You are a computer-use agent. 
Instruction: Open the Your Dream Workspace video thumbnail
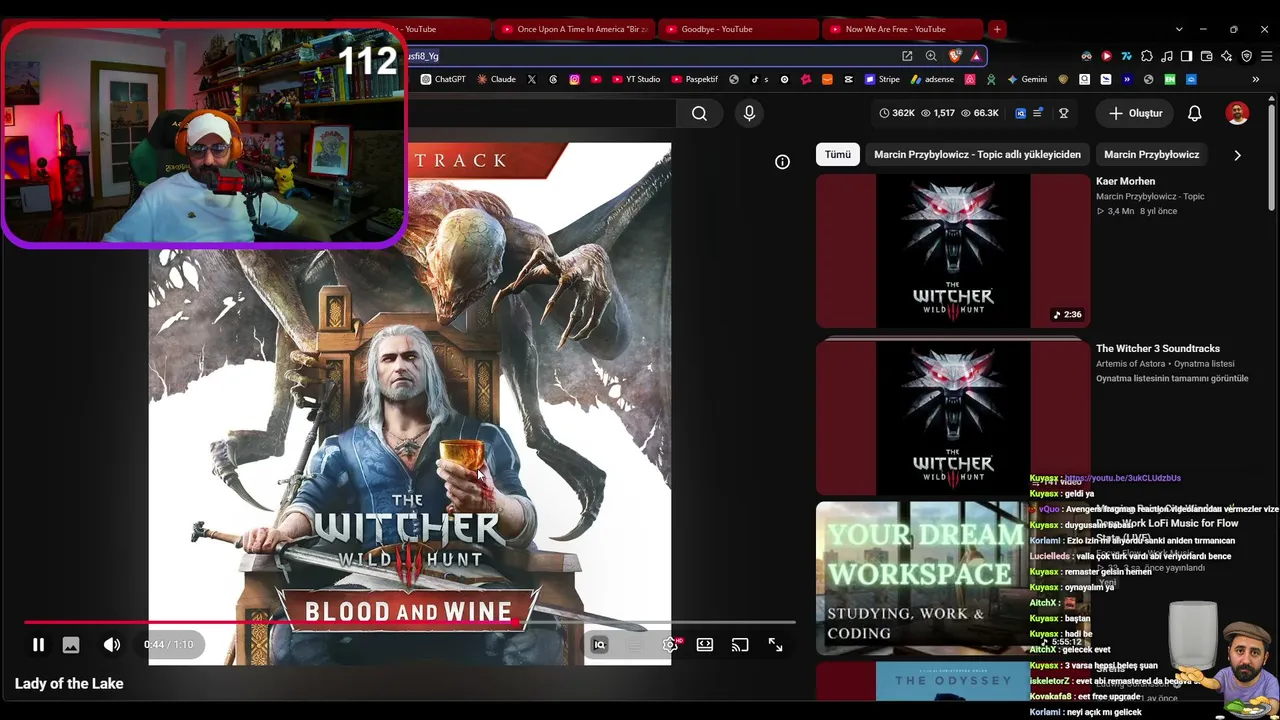920,578
